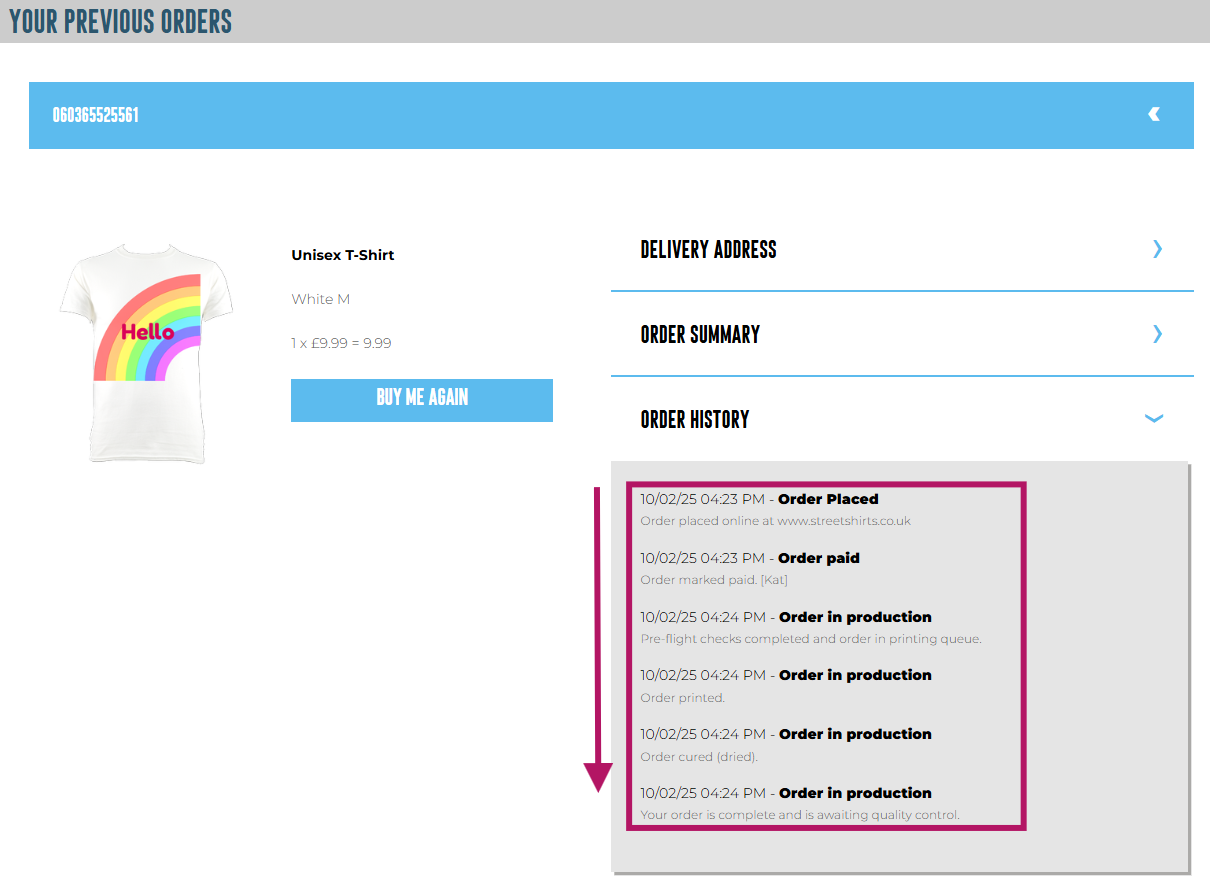Click the double chevron on the order bar

click(x=1154, y=115)
